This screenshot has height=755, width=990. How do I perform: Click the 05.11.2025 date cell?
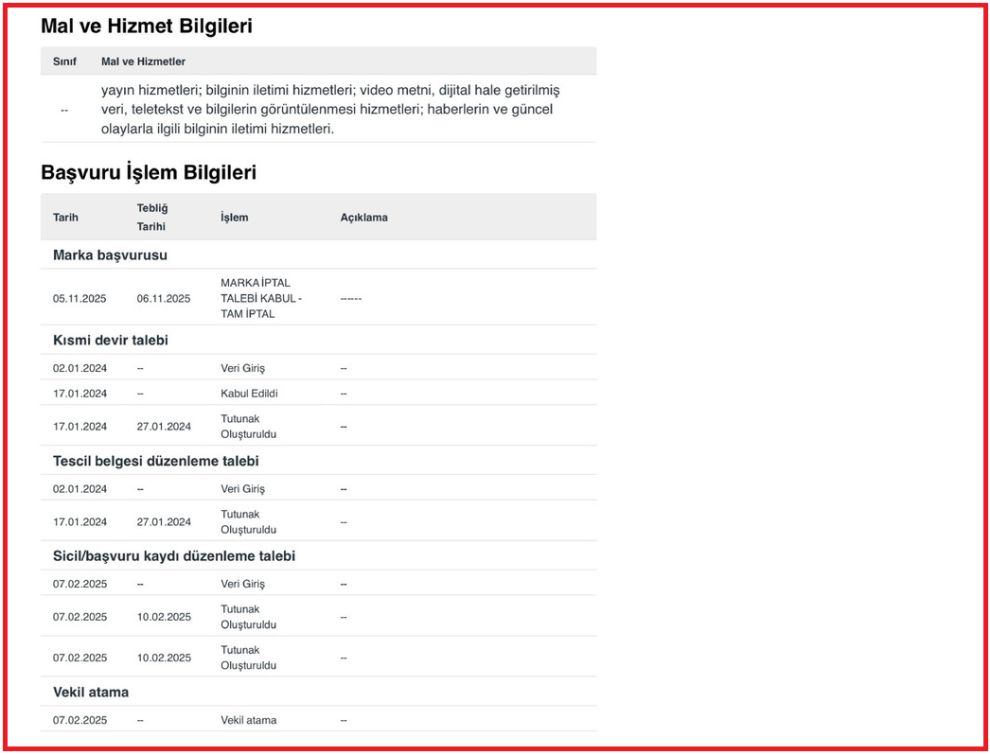(x=80, y=298)
